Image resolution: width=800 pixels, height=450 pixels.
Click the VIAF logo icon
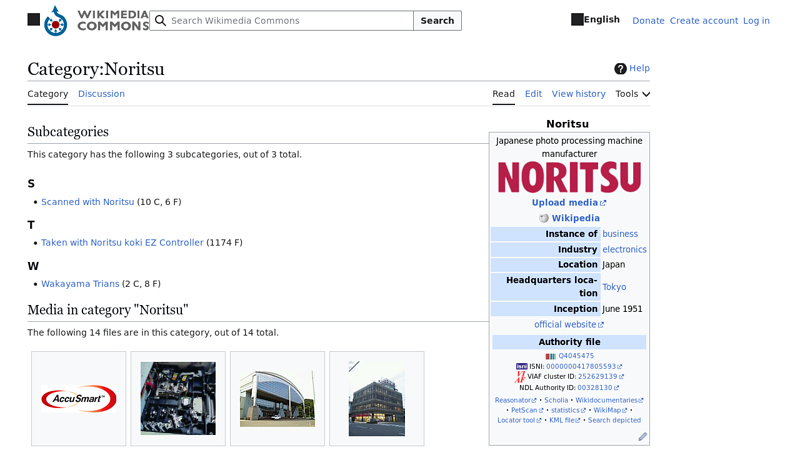tap(520, 377)
